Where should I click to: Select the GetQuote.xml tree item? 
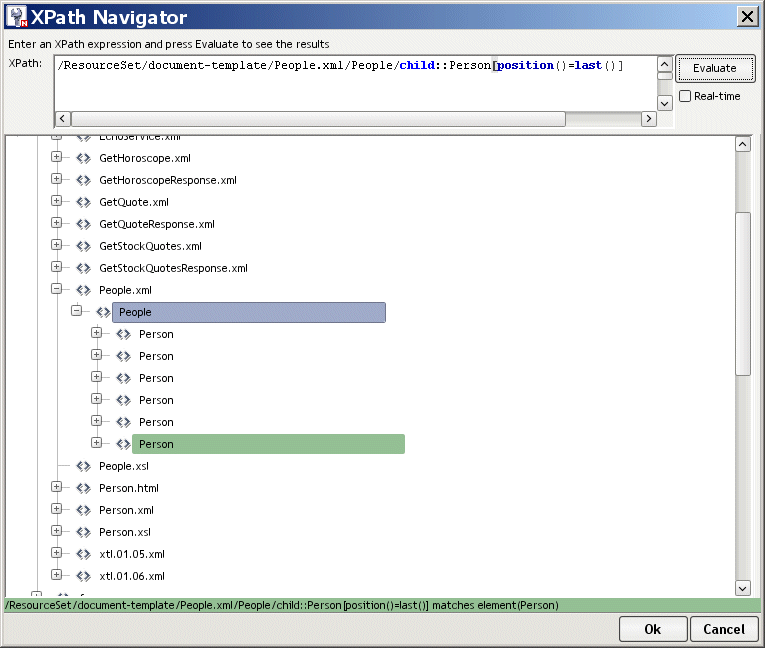[134, 202]
